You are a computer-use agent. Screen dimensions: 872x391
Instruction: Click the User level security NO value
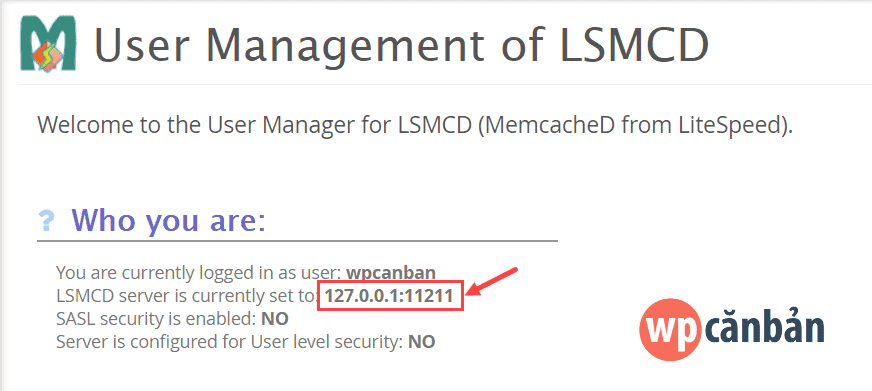coord(422,341)
